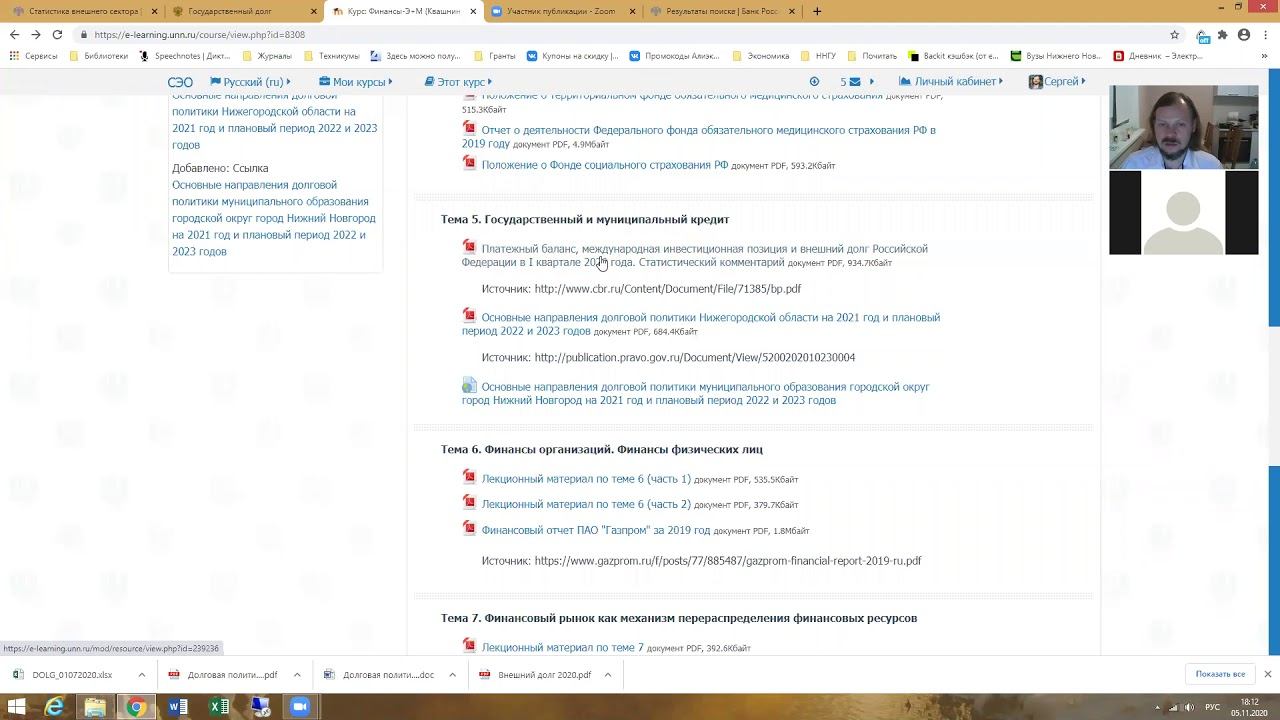
Task: Open Zoom app from taskbar
Action: [x=300, y=707]
